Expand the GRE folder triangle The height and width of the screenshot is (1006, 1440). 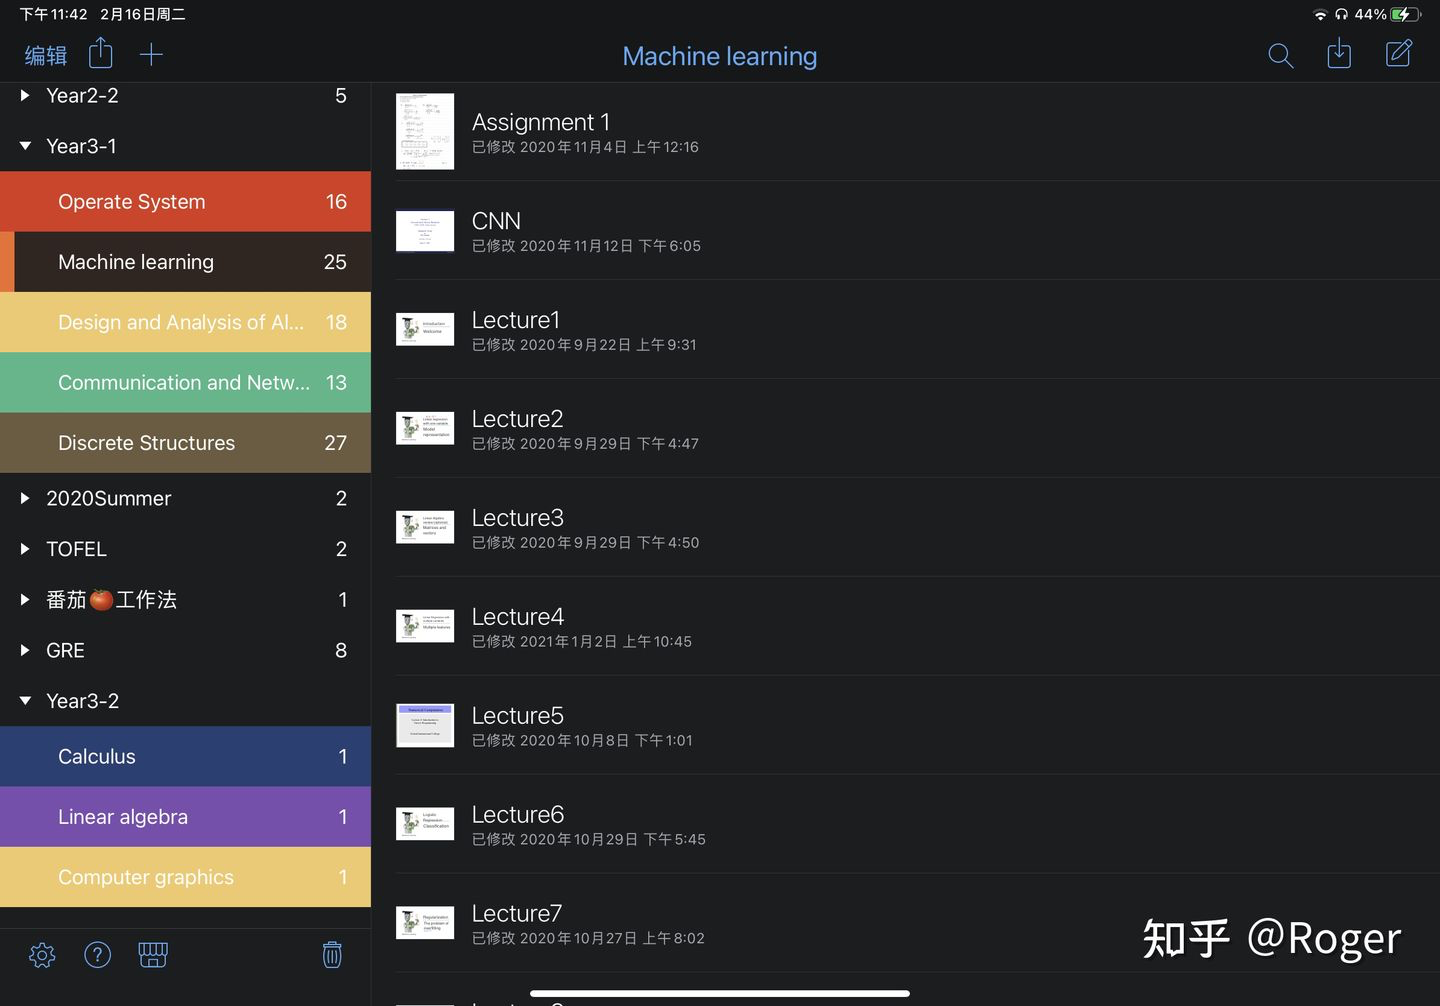click(x=25, y=650)
